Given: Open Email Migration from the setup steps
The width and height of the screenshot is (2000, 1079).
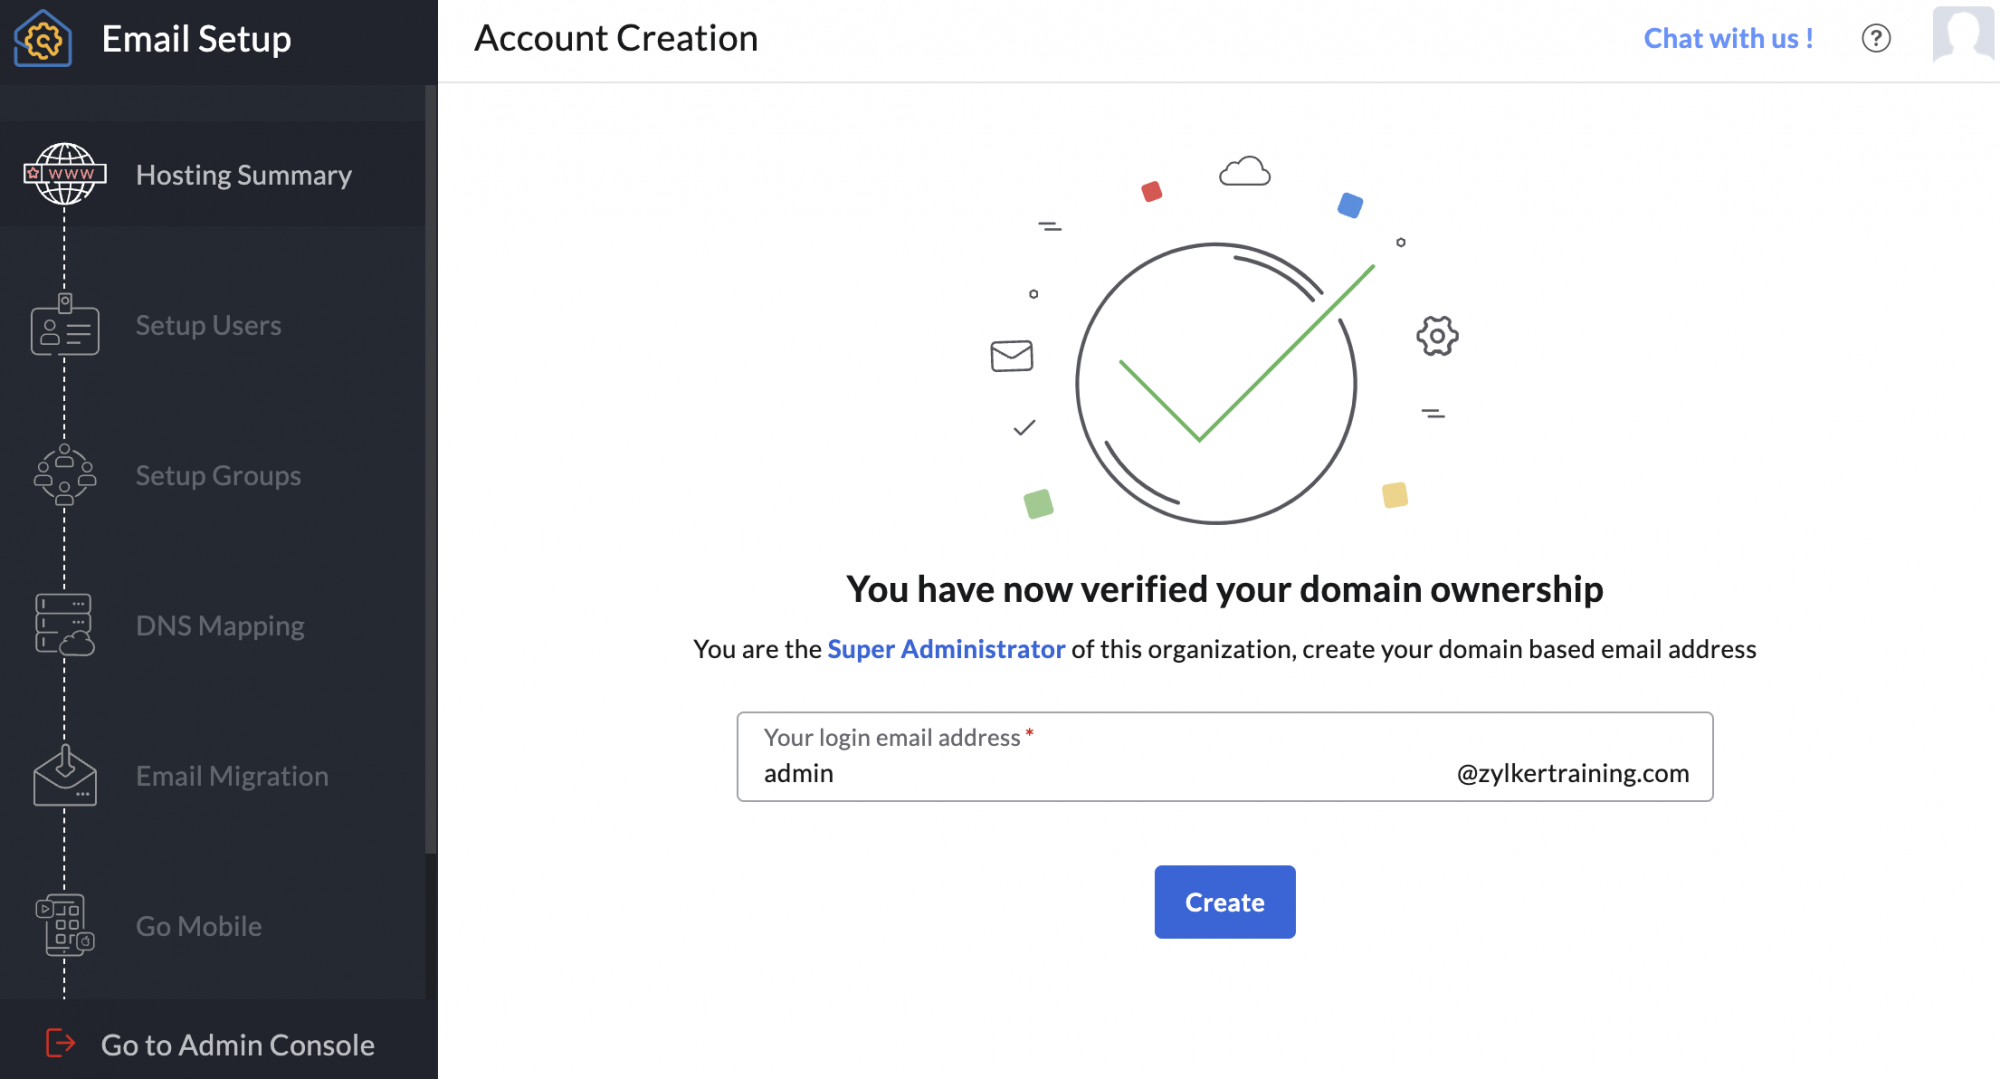Looking at the screenshot, I should [x=232, y=776].
